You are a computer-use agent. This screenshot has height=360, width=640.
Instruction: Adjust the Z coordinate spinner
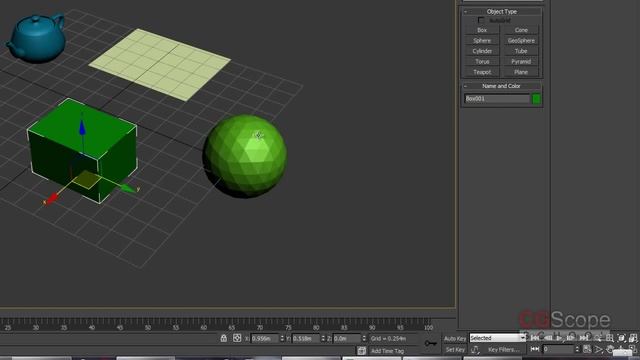pyautogui.click(x=364, y=338)
